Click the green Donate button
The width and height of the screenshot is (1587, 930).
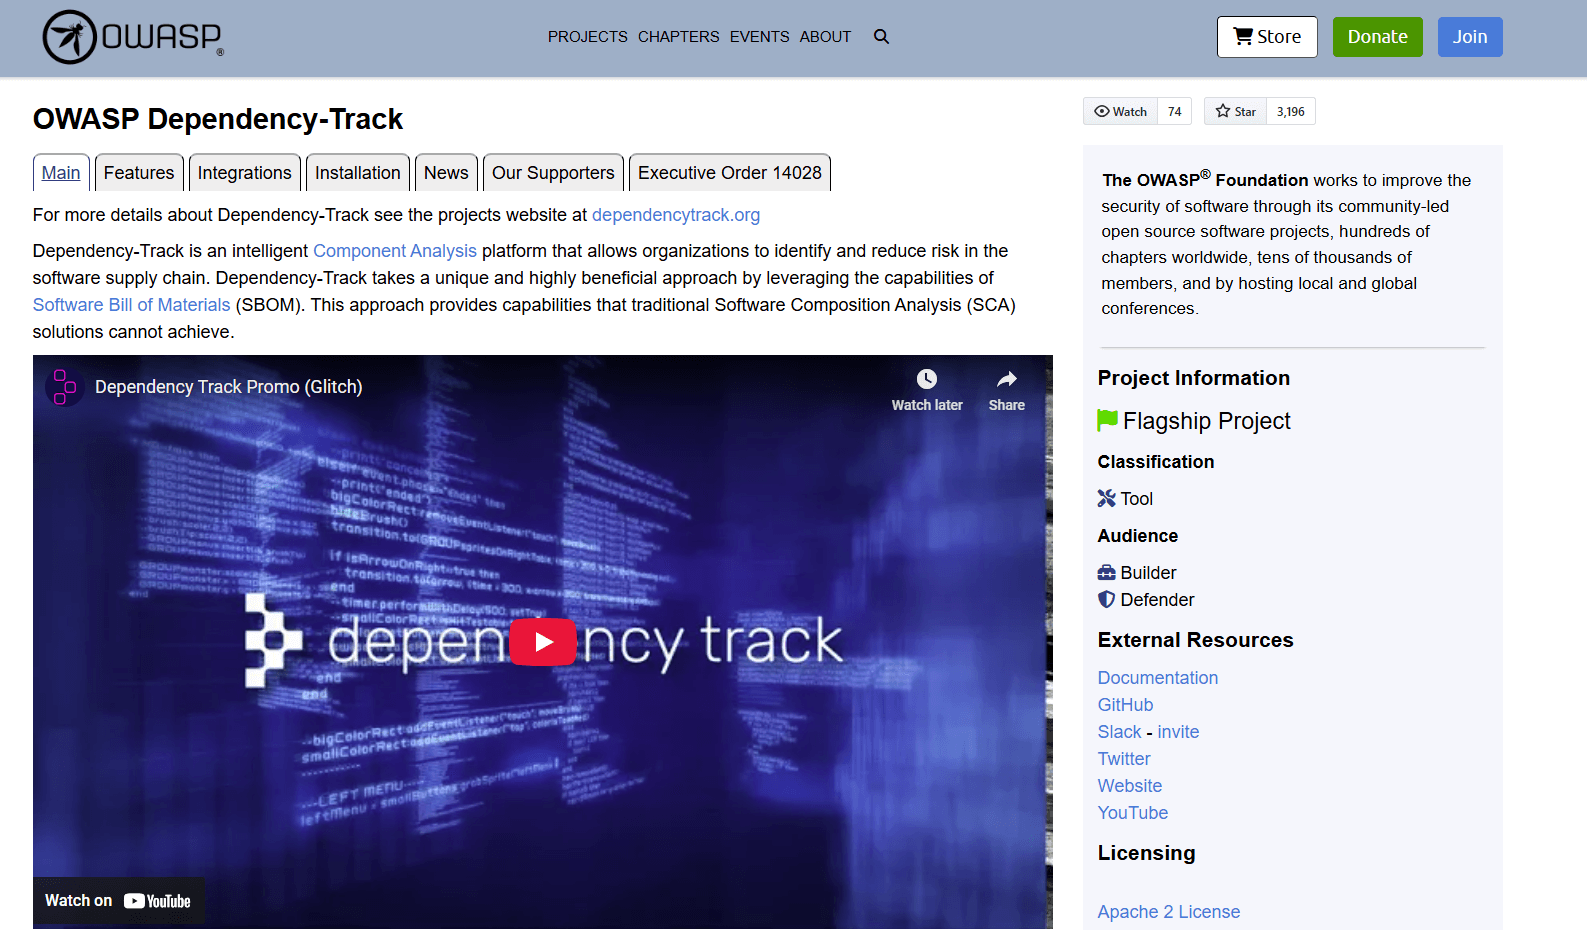(x=1377, y=37)
